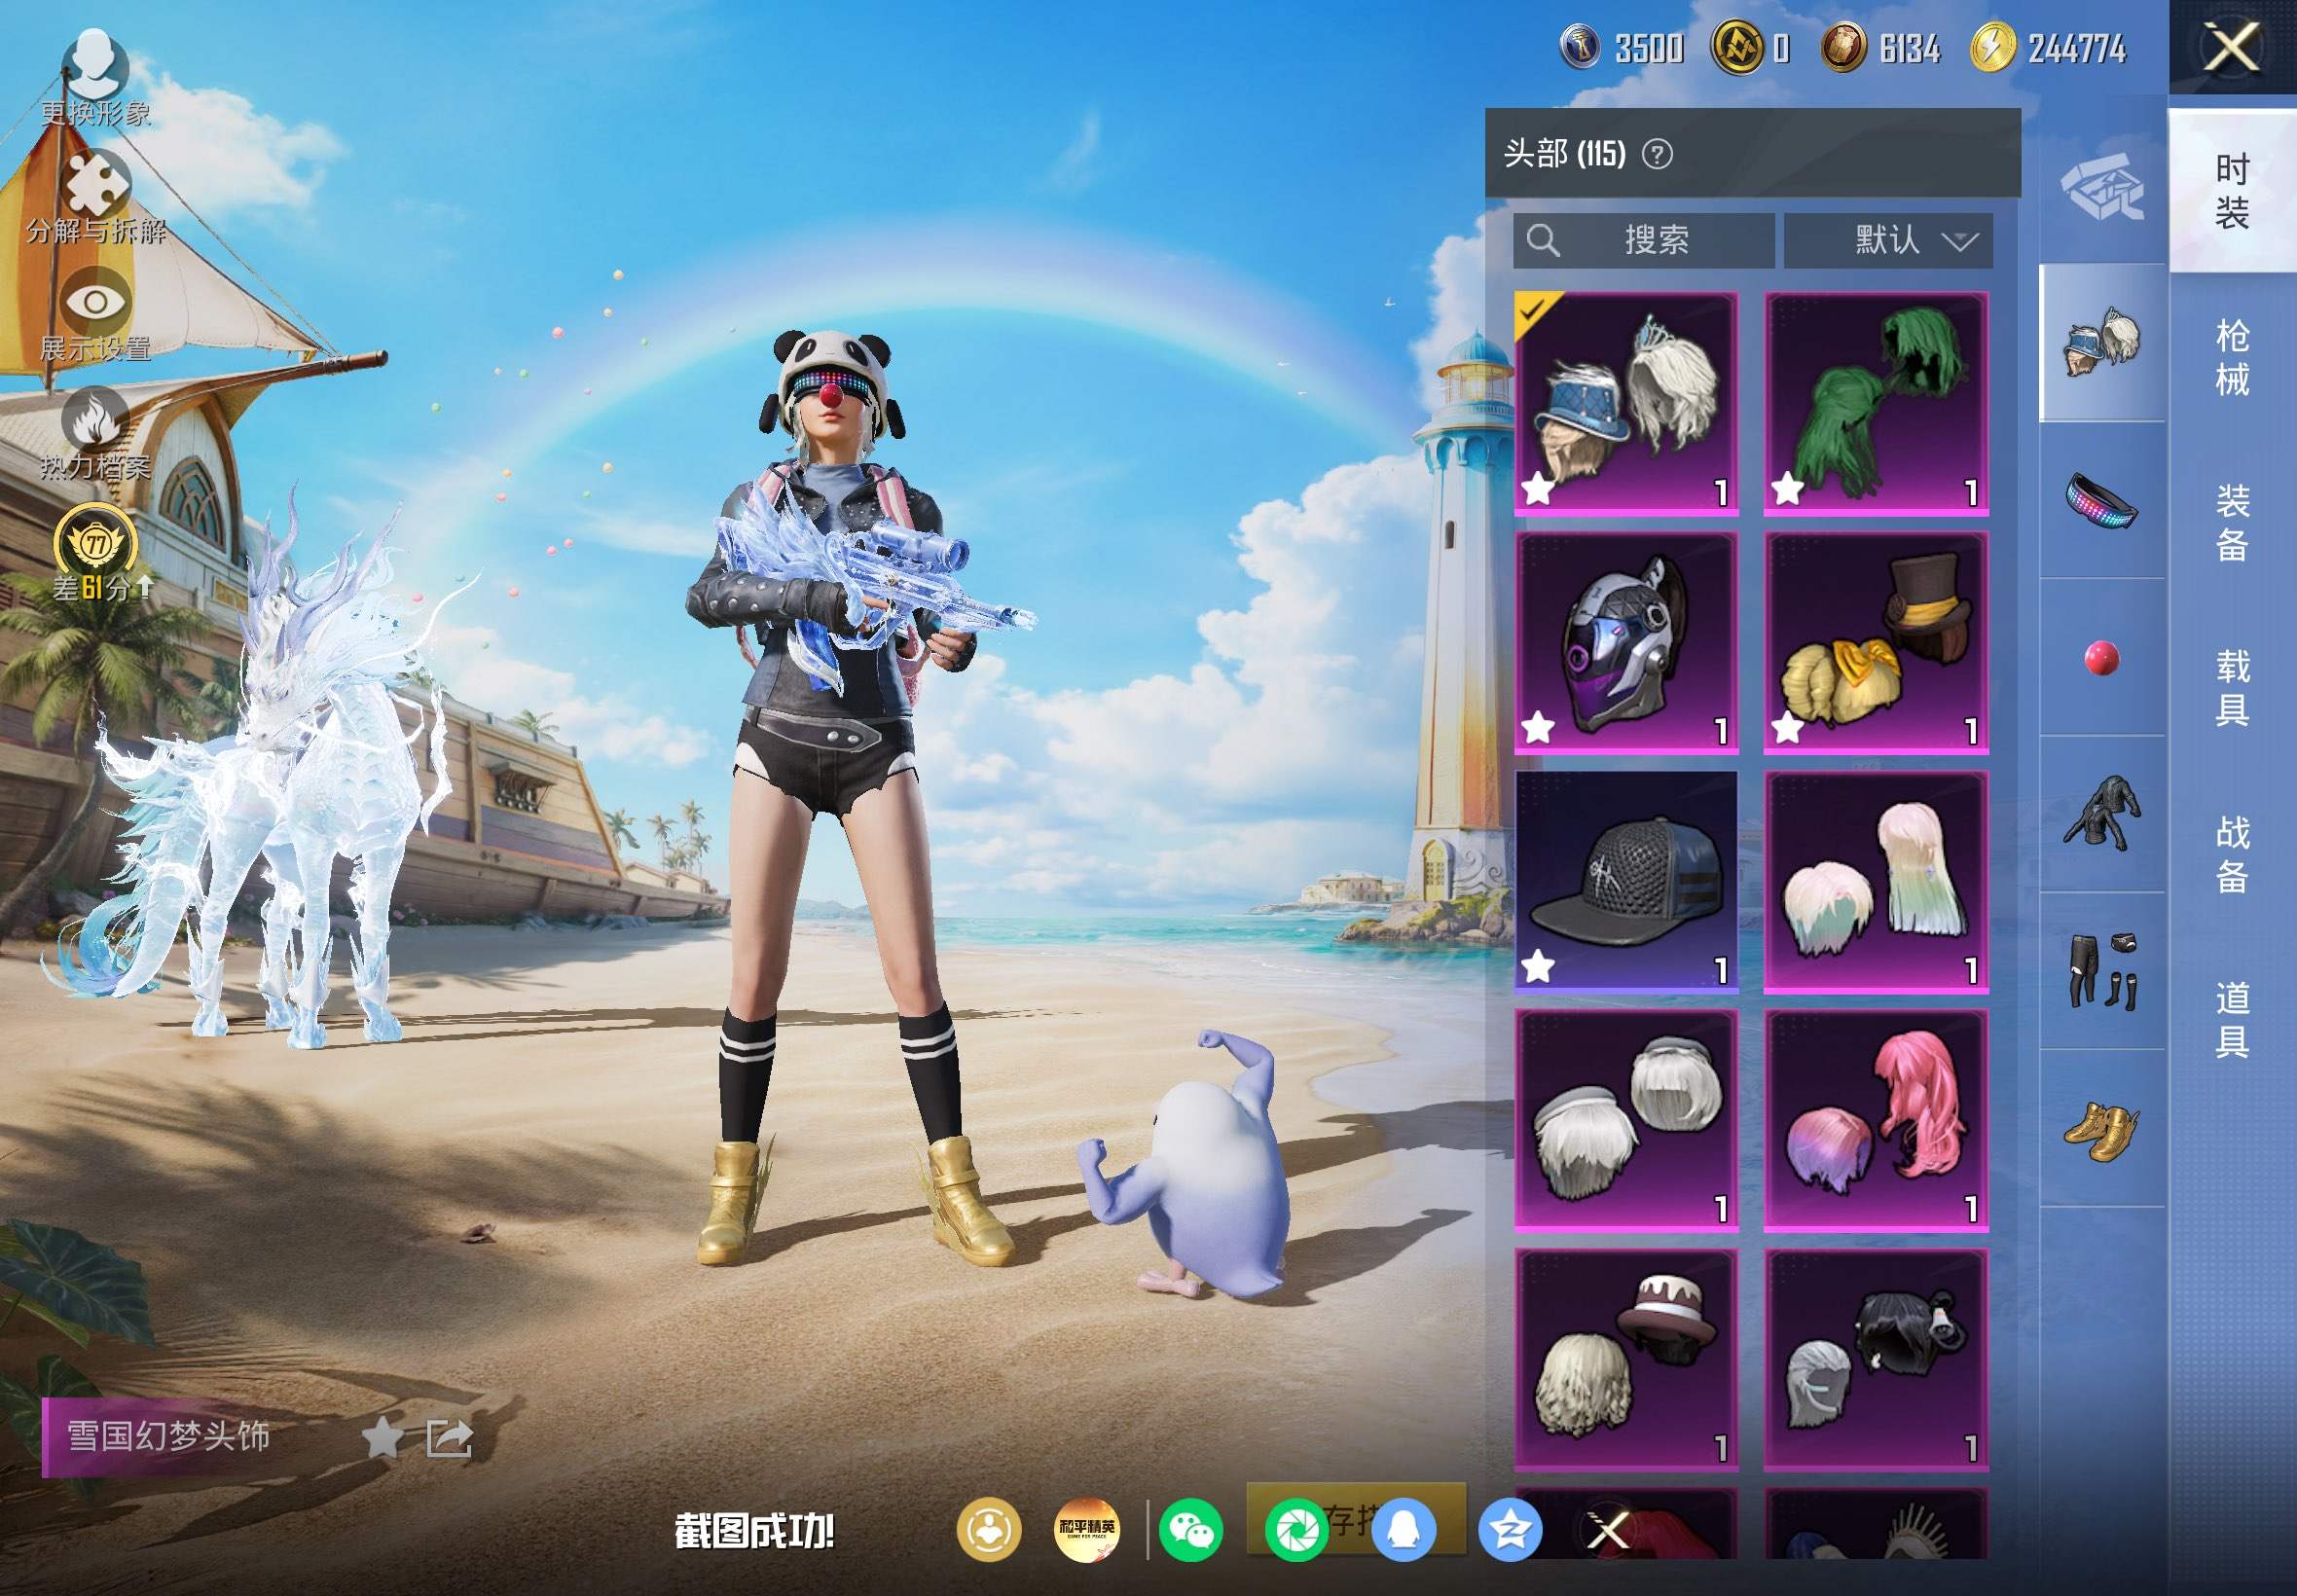Close the screenshot share bar with X
The width and height of the screenshot is (2297, 1596).
1608,1530
